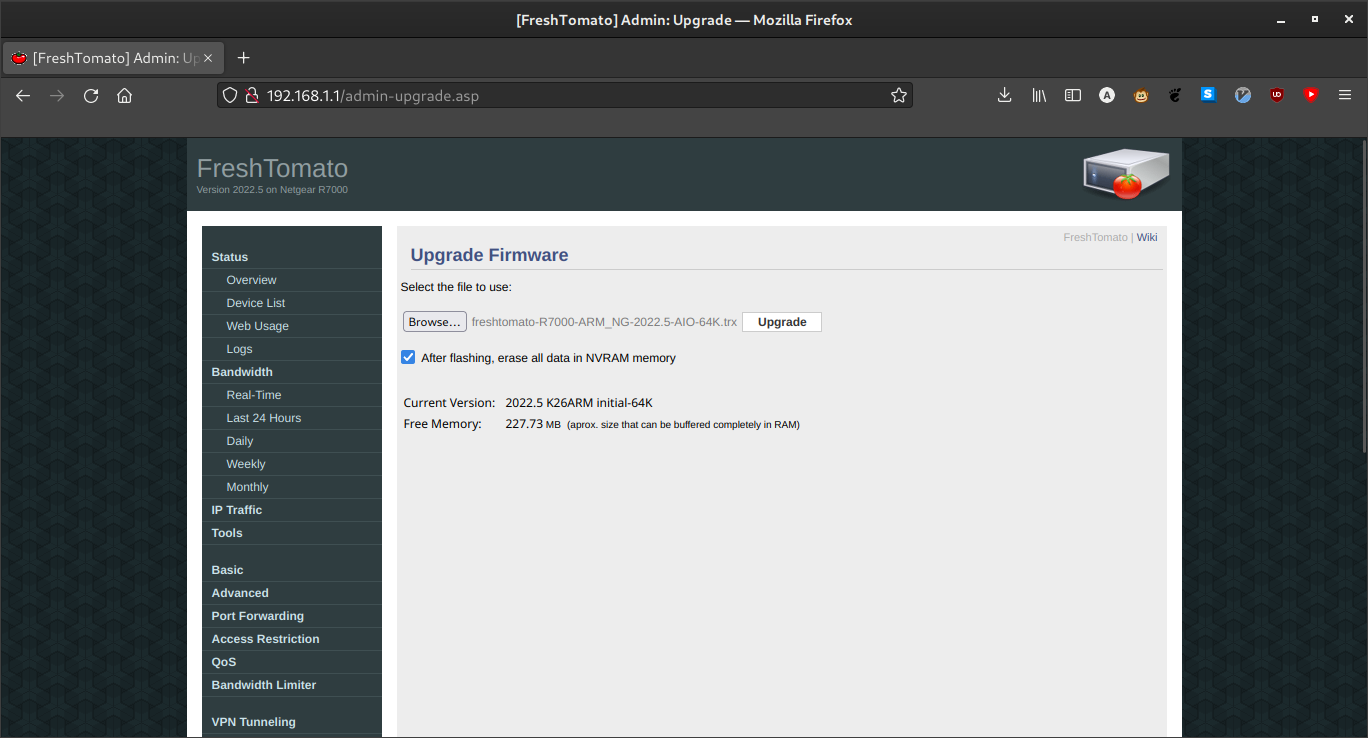Uncheck erase all NVRAM data after flashing

[x=408, y=357]
